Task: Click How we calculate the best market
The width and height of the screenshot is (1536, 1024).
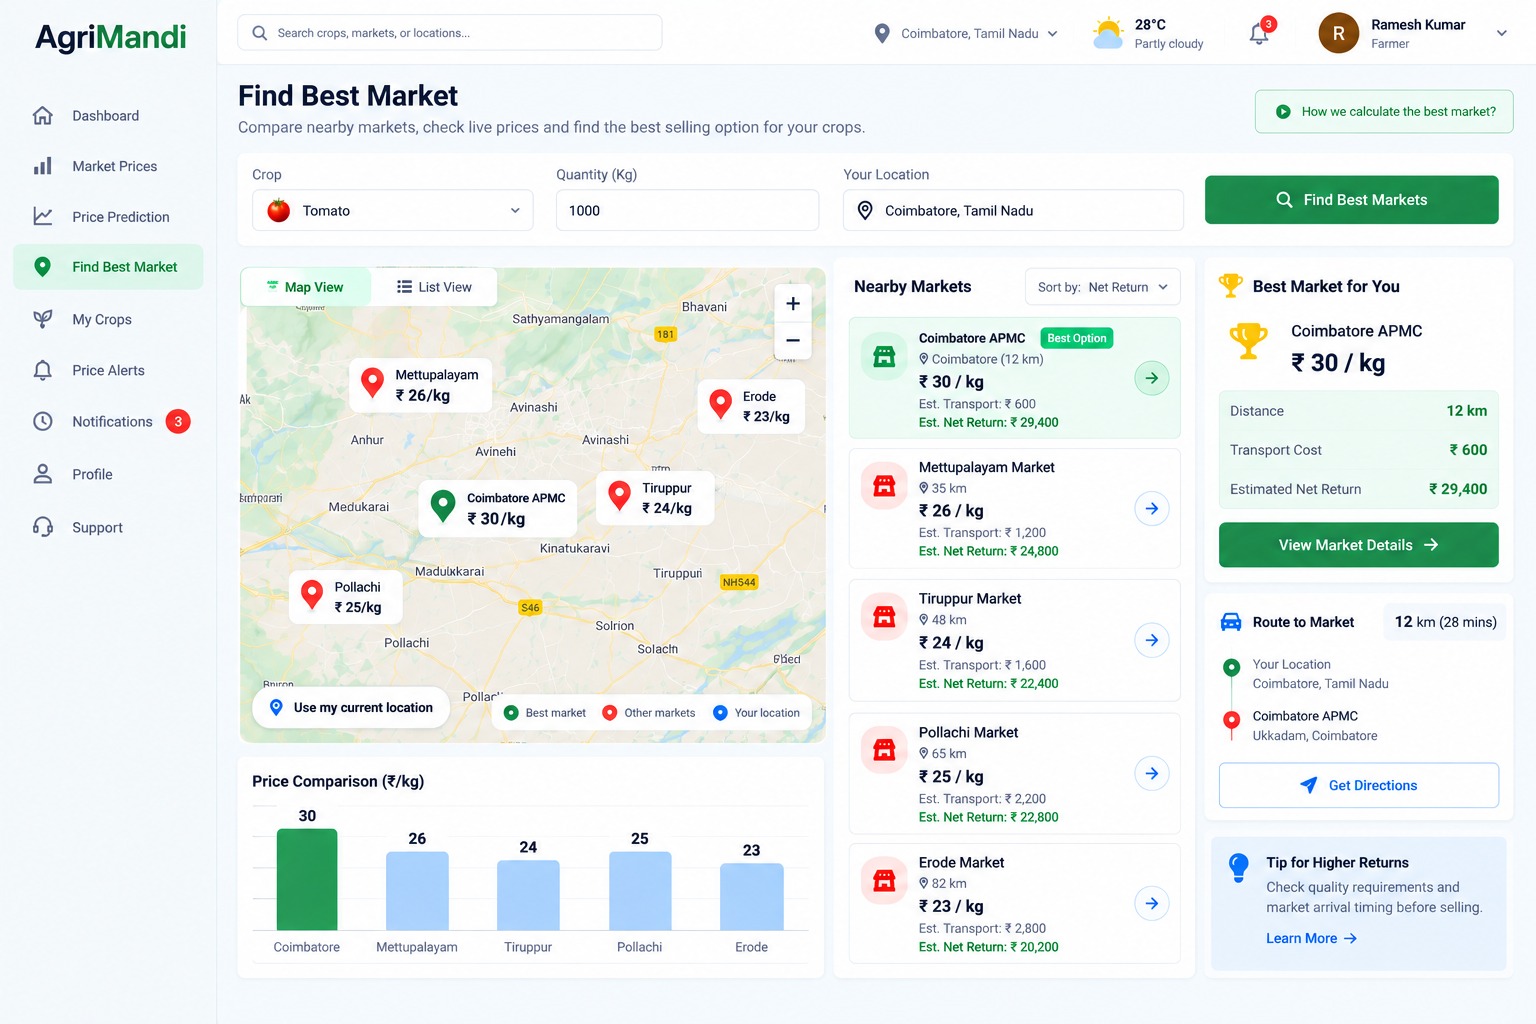Action: [x=1384, y=111]
